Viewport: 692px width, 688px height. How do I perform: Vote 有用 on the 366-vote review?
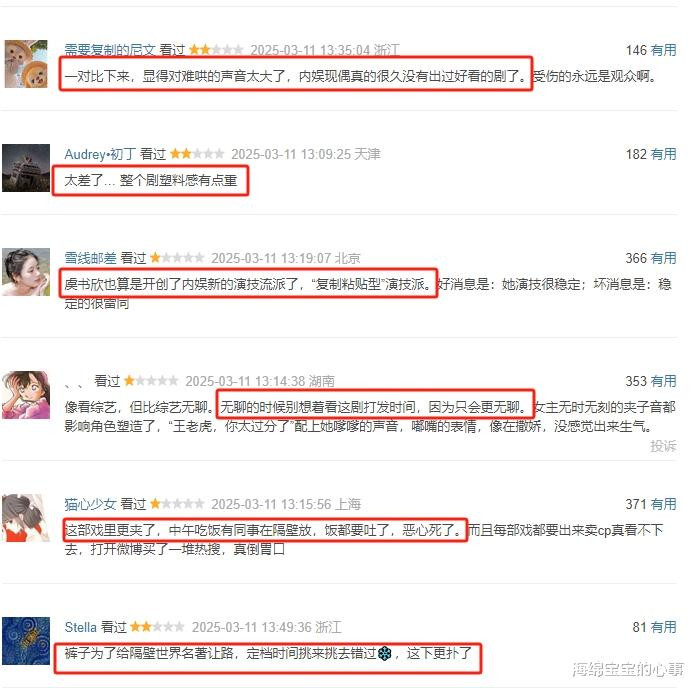(663, 258)
